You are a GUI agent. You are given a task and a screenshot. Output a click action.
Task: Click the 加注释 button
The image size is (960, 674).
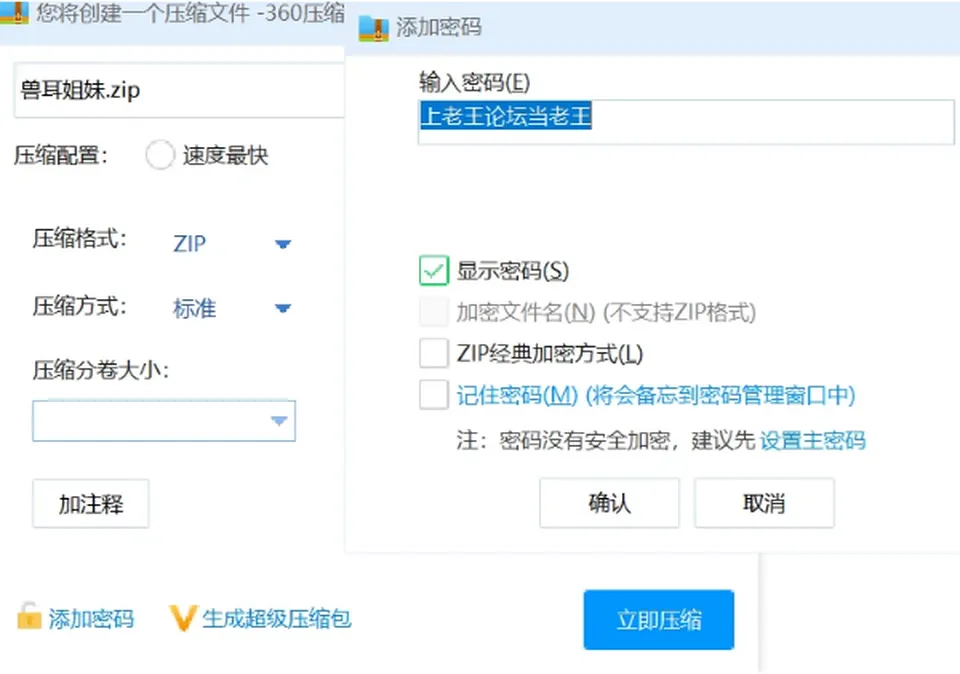coord(91,504)
